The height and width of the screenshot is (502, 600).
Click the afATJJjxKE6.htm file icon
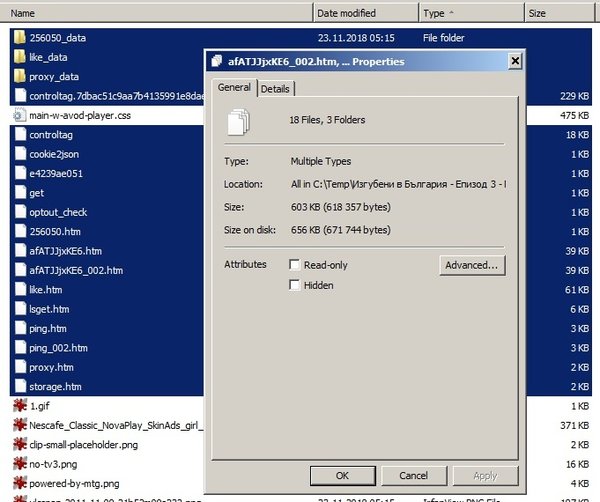coord(20,251)
